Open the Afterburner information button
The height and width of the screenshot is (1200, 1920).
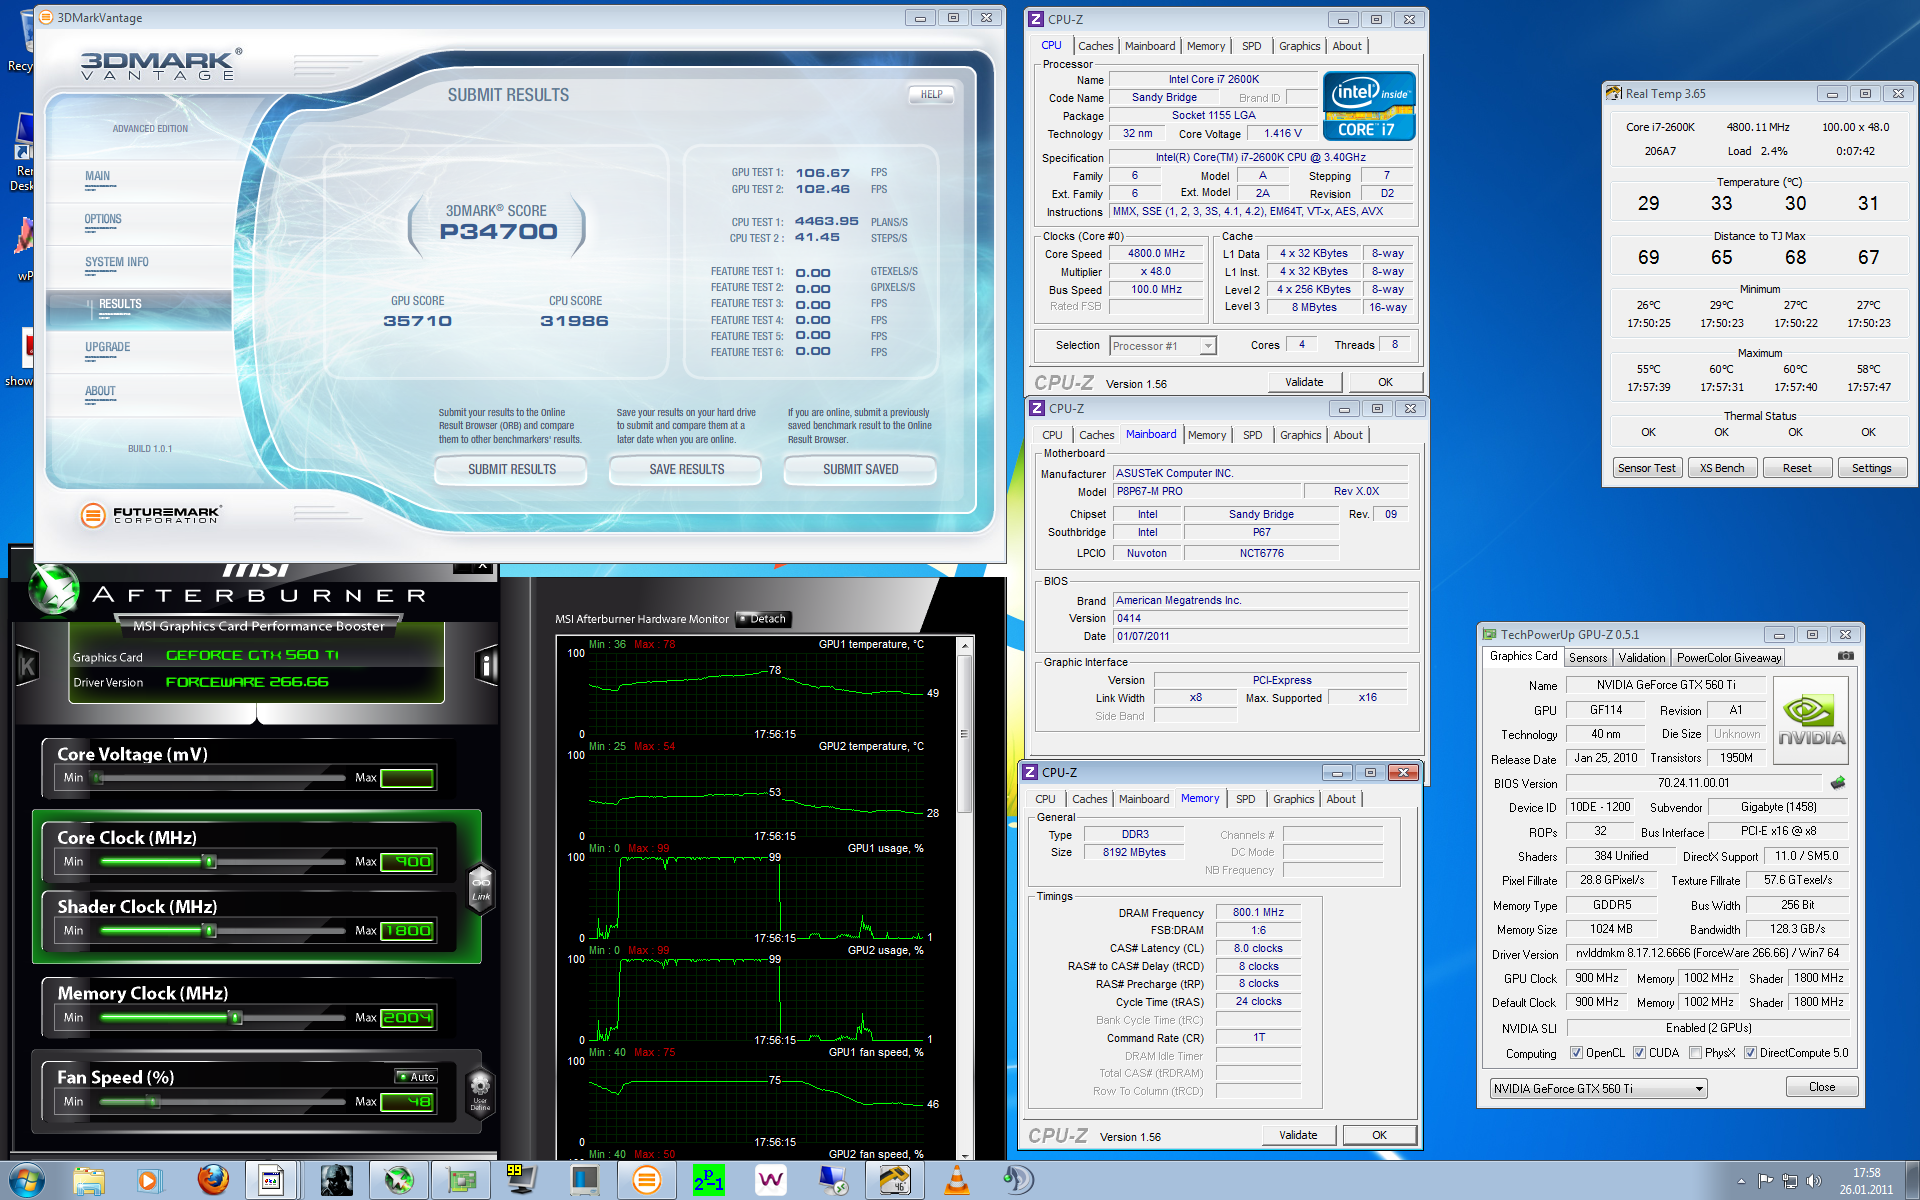(487, 665)
